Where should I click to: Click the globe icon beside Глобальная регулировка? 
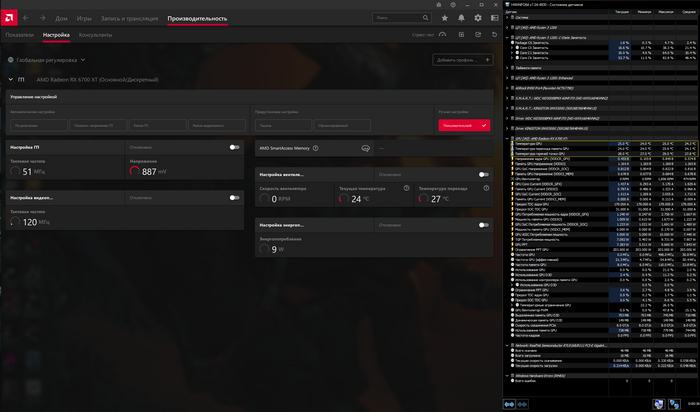(9, 60)
